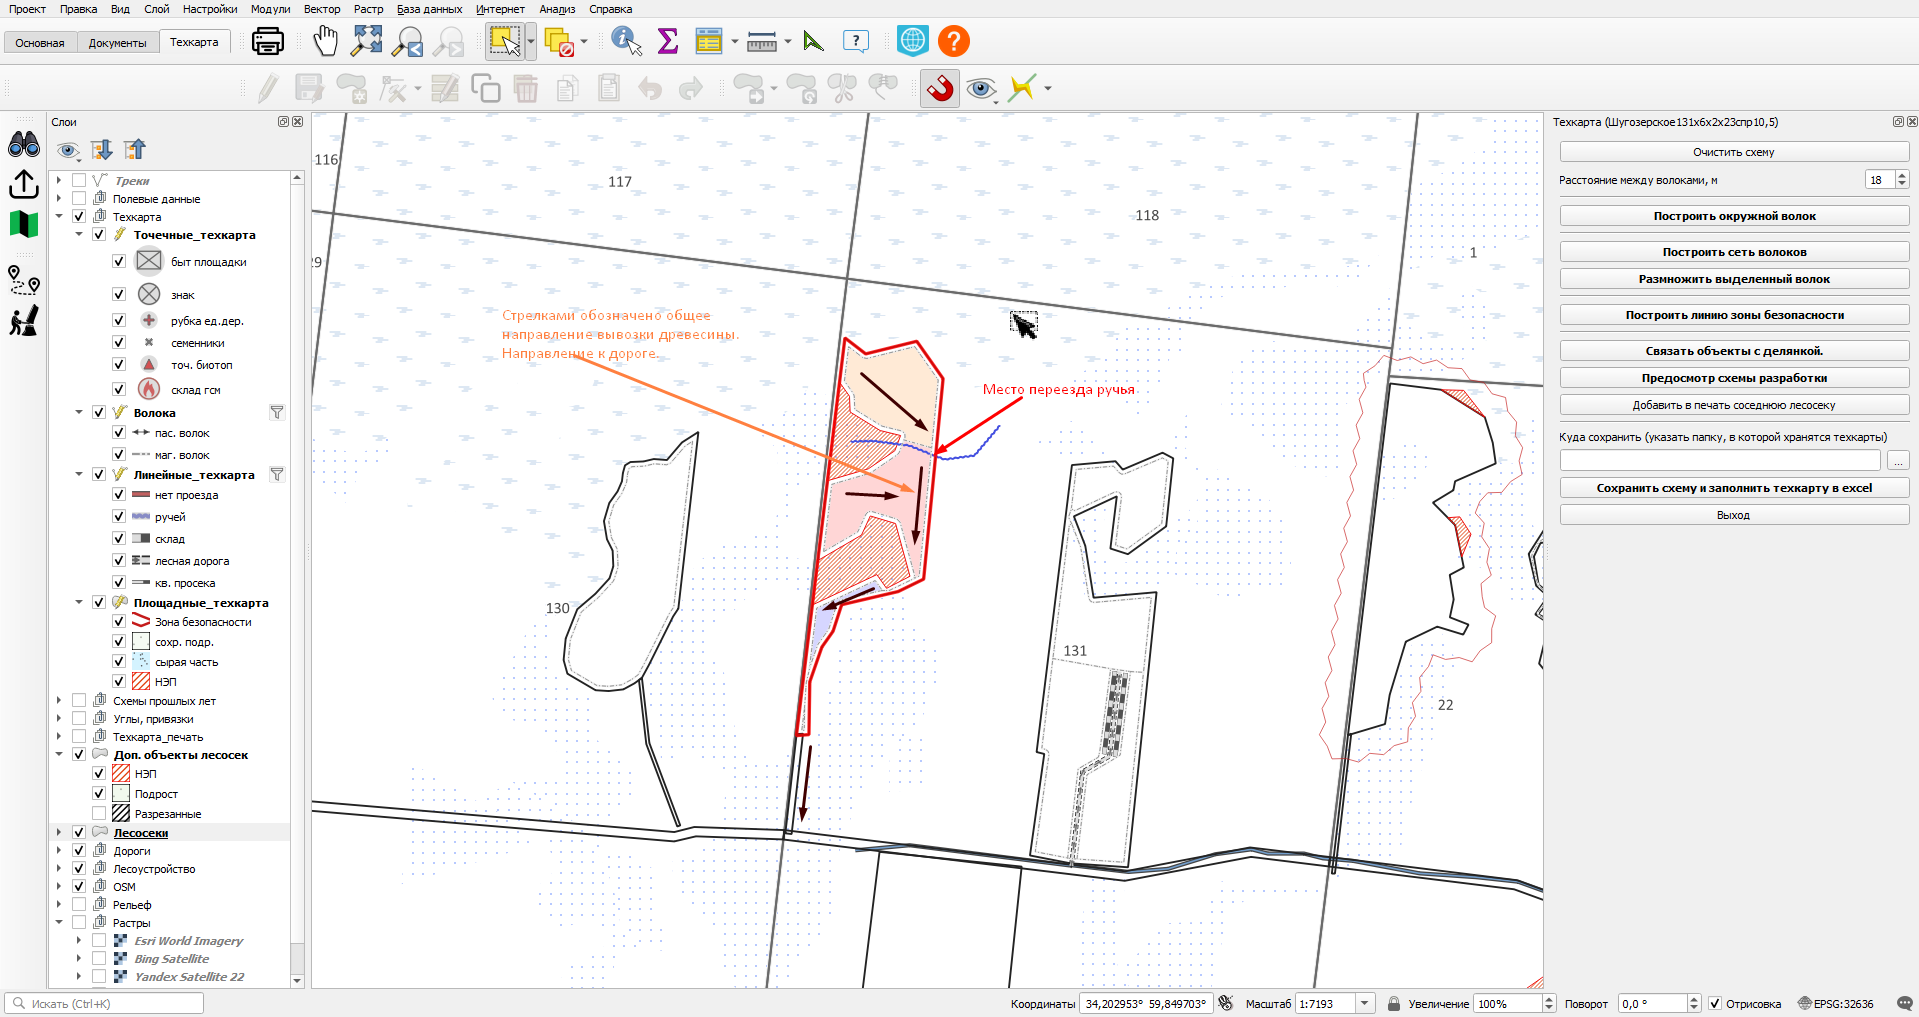1919x1017 pixels.
Task: Open the orange help question icon
Action: (x=954, y=41)
